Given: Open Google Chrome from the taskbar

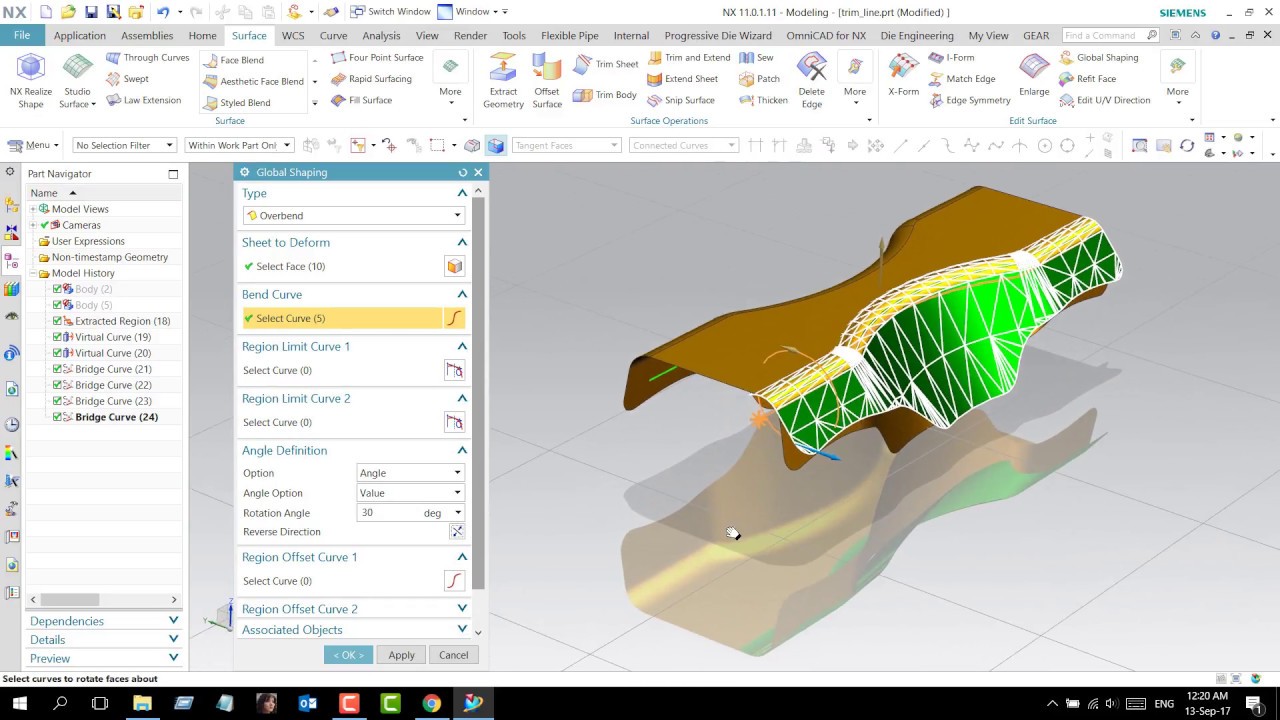Looking at the screenshot, I should click(431, 703).
